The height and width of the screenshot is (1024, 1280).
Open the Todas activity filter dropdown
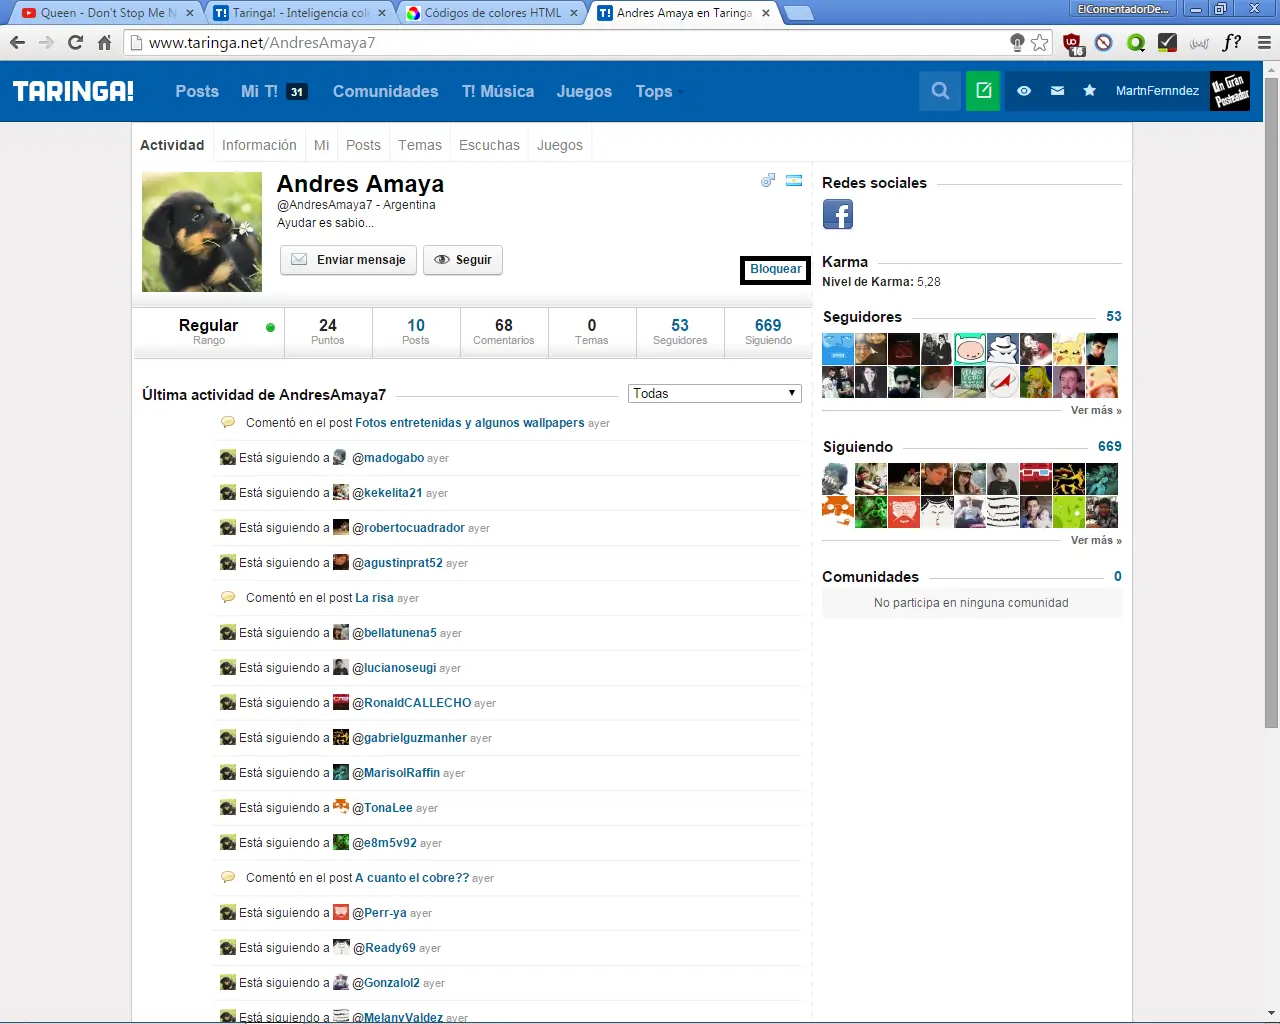[x=715, y=394]
